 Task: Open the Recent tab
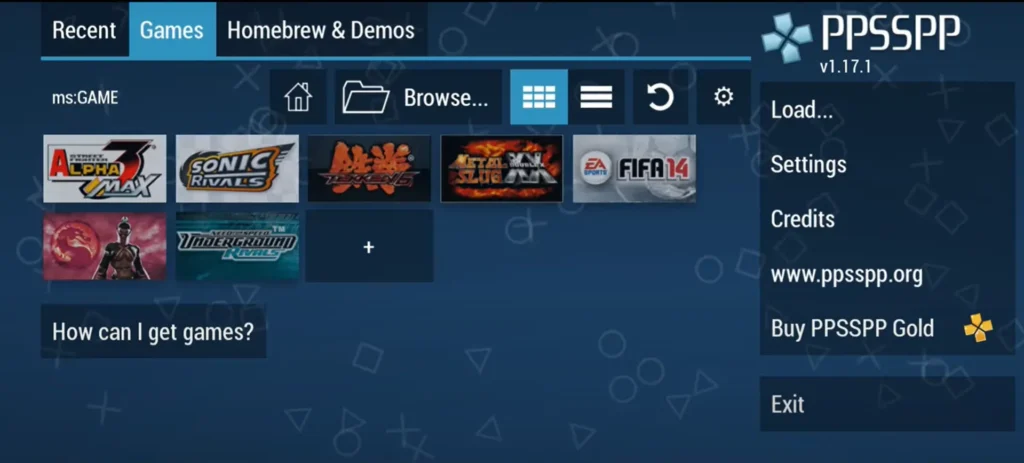tap(84, 30)
